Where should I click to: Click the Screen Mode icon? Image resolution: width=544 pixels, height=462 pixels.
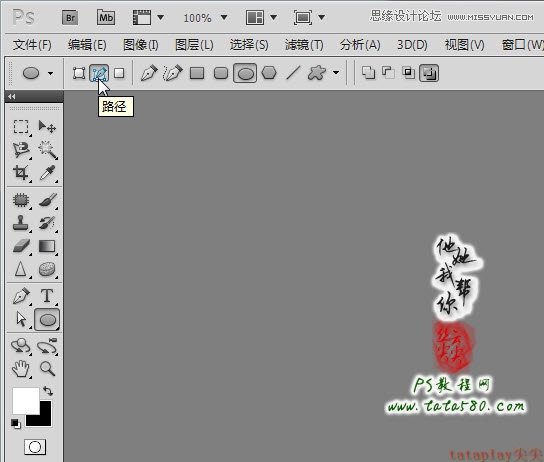coord(303,17)
